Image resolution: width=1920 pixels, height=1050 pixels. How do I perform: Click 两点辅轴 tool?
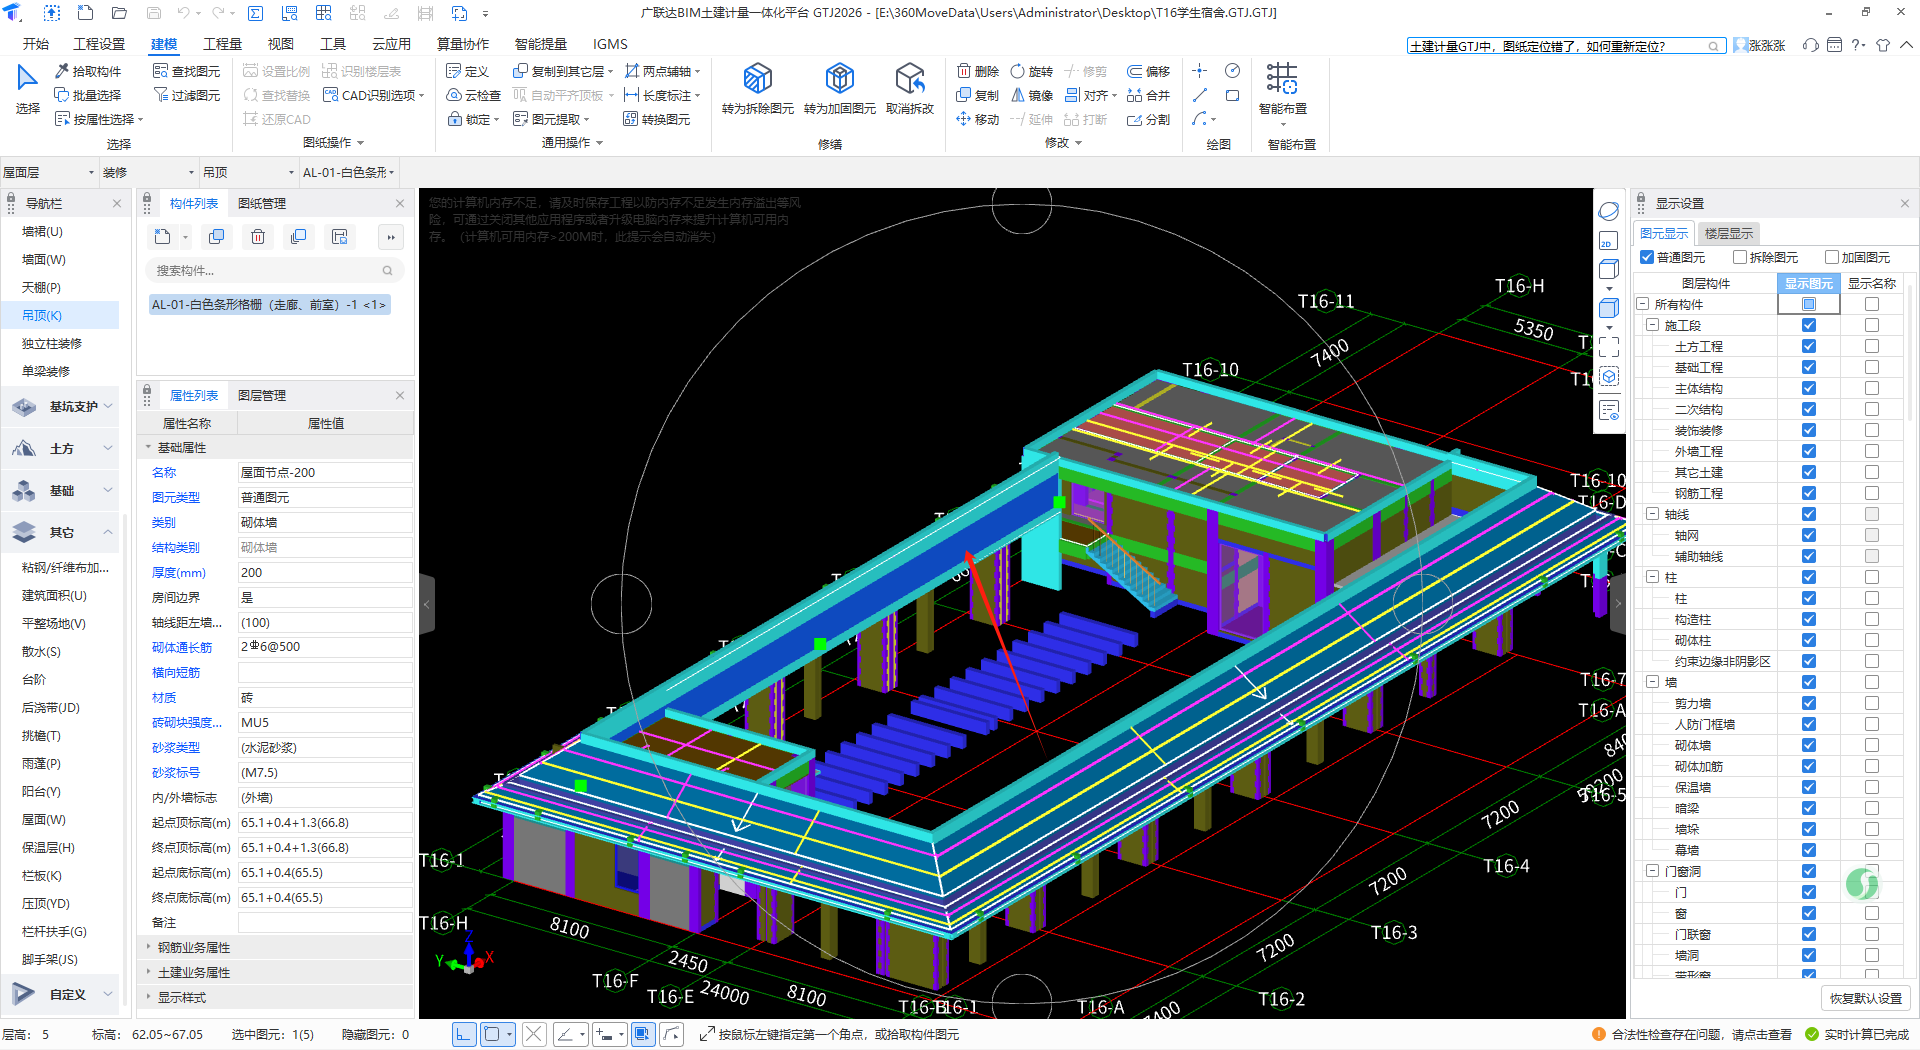pos(662,71)
